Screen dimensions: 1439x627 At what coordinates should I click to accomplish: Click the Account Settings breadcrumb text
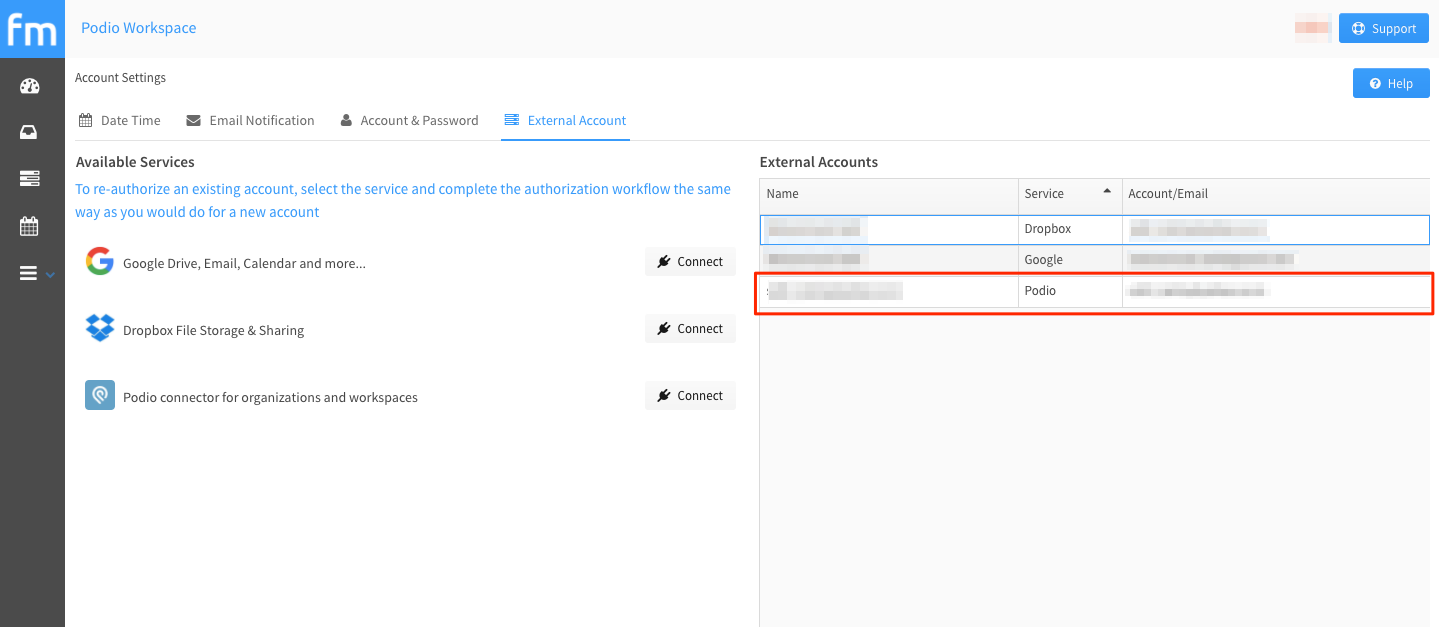click(x=120, y=77)
